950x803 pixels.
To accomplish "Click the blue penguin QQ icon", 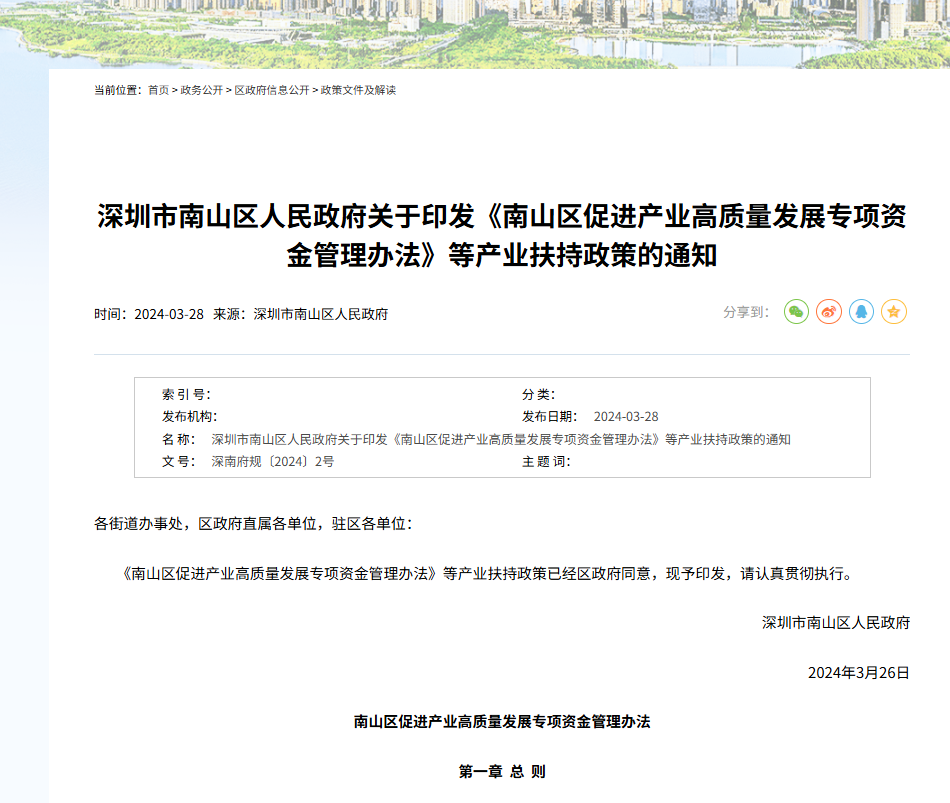I will click(x=861, y=312).
